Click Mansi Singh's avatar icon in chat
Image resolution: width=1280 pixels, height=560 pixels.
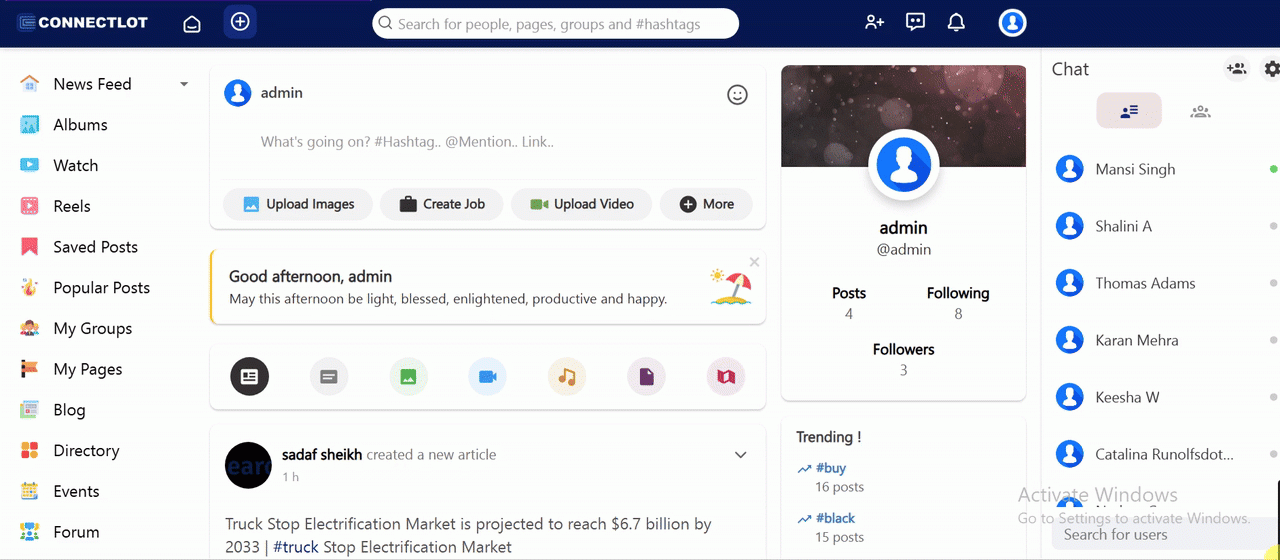pos(1070,169)
